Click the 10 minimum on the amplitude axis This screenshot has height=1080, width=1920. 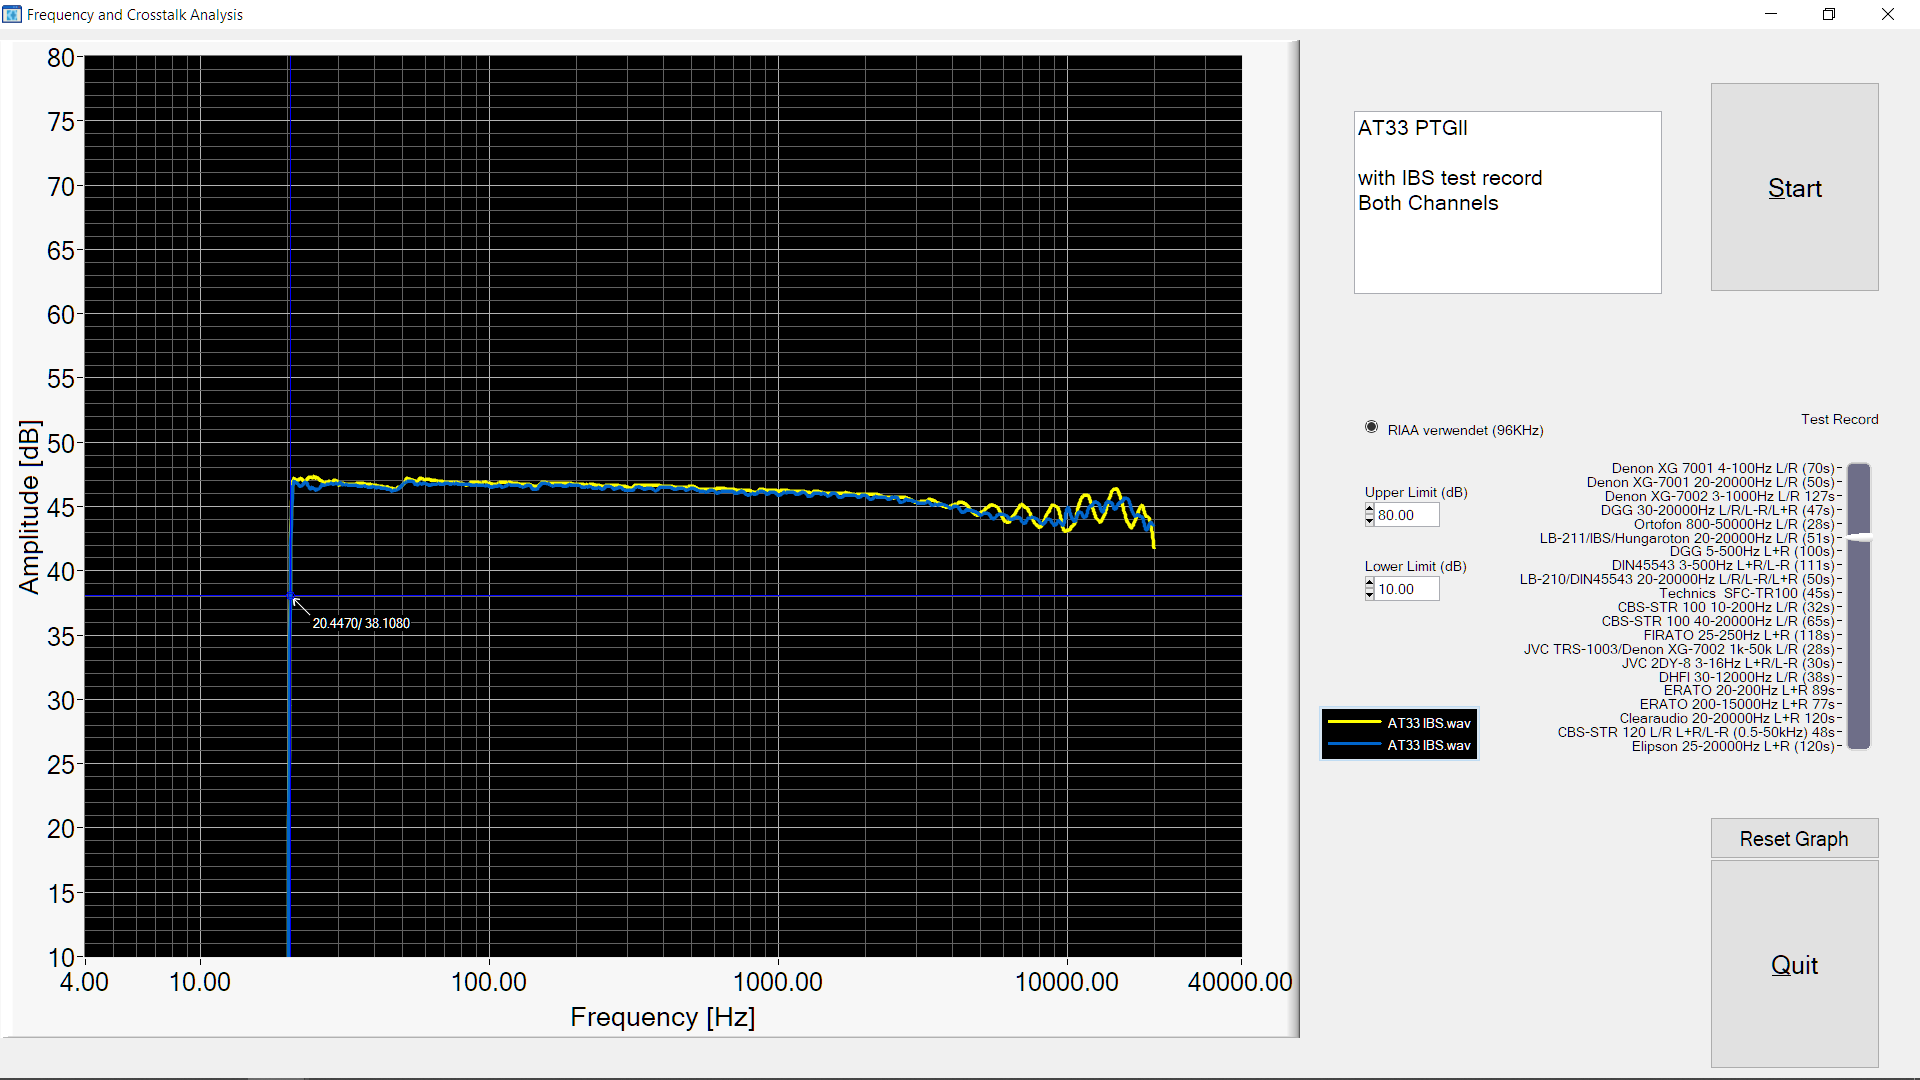(x=61, y=957)
